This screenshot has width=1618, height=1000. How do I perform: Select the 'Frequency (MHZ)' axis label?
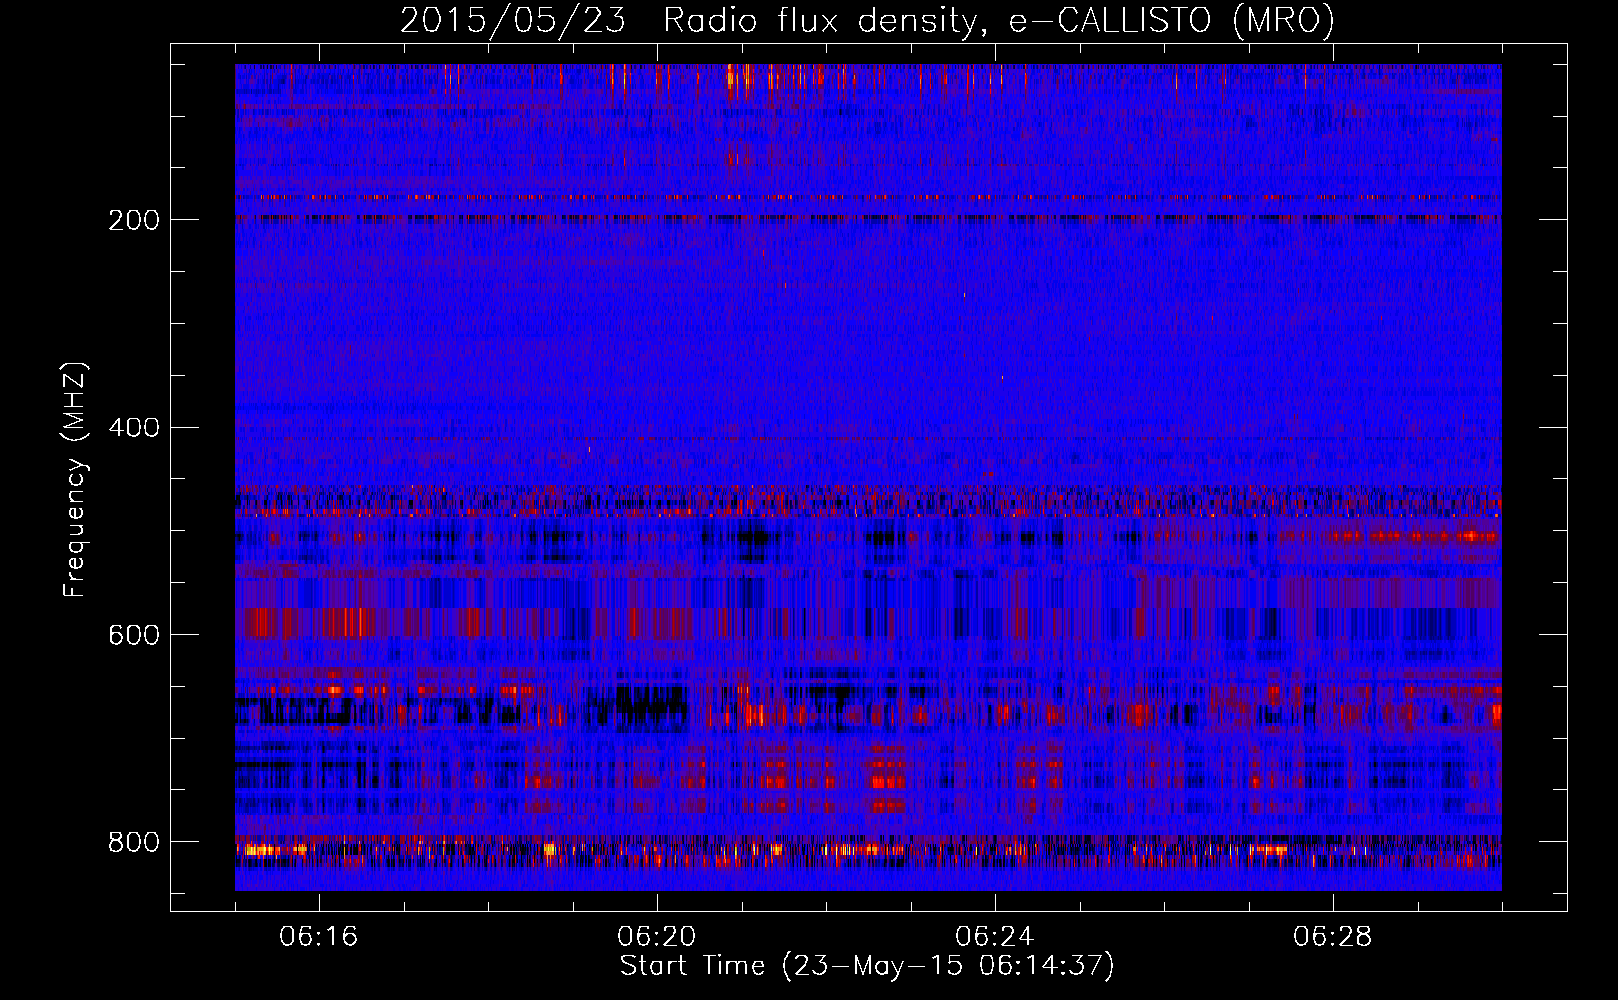tap(75, 479)
